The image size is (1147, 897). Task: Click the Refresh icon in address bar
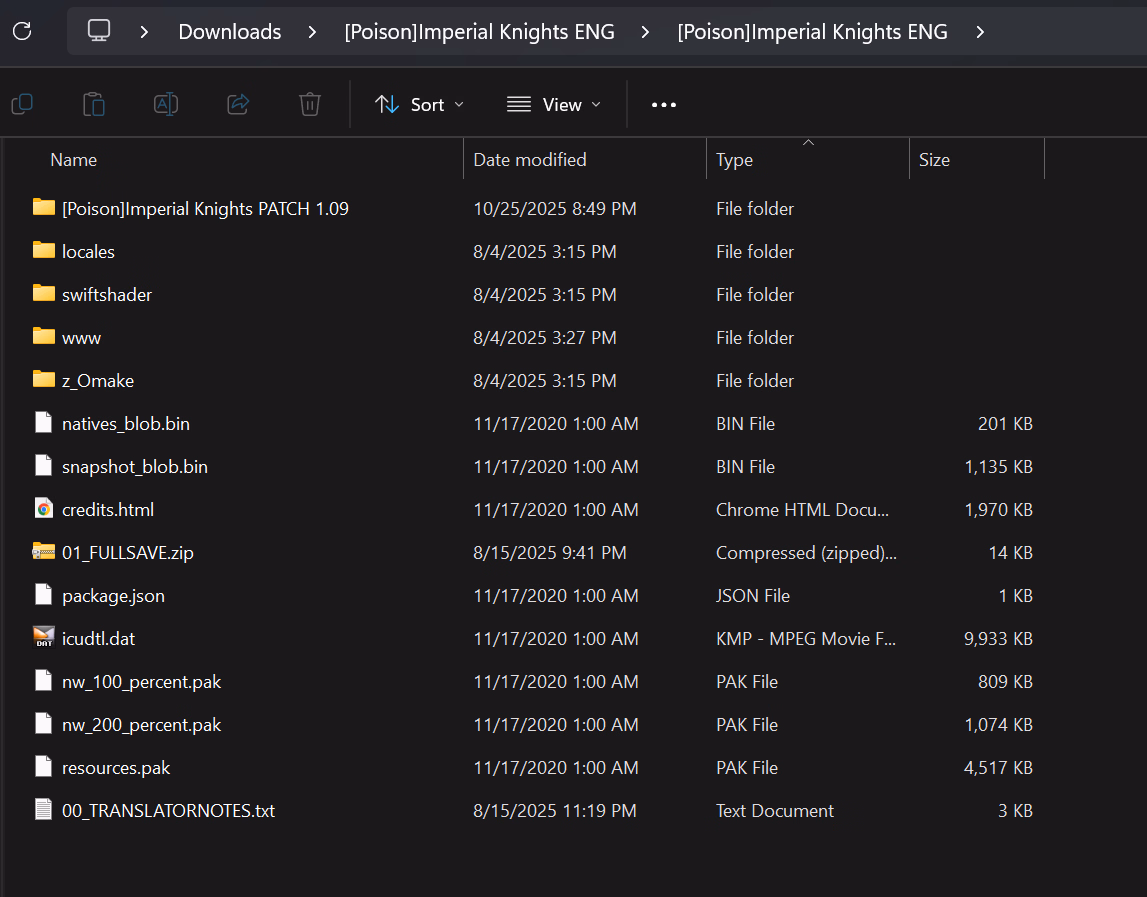pos(22,31)
